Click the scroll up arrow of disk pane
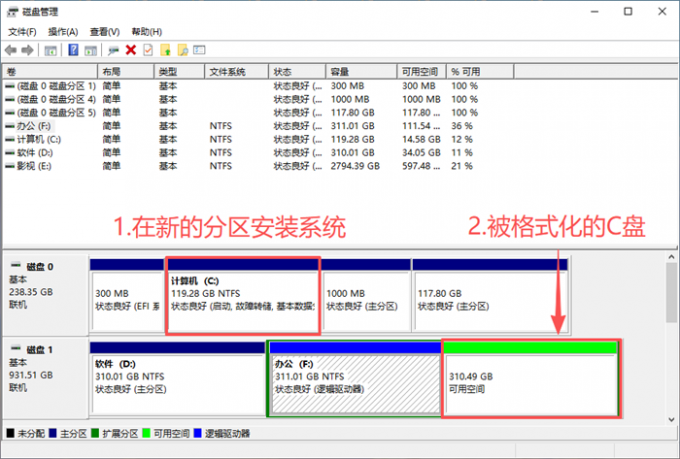This screenshot has width=680, height=459. (671, 257)
